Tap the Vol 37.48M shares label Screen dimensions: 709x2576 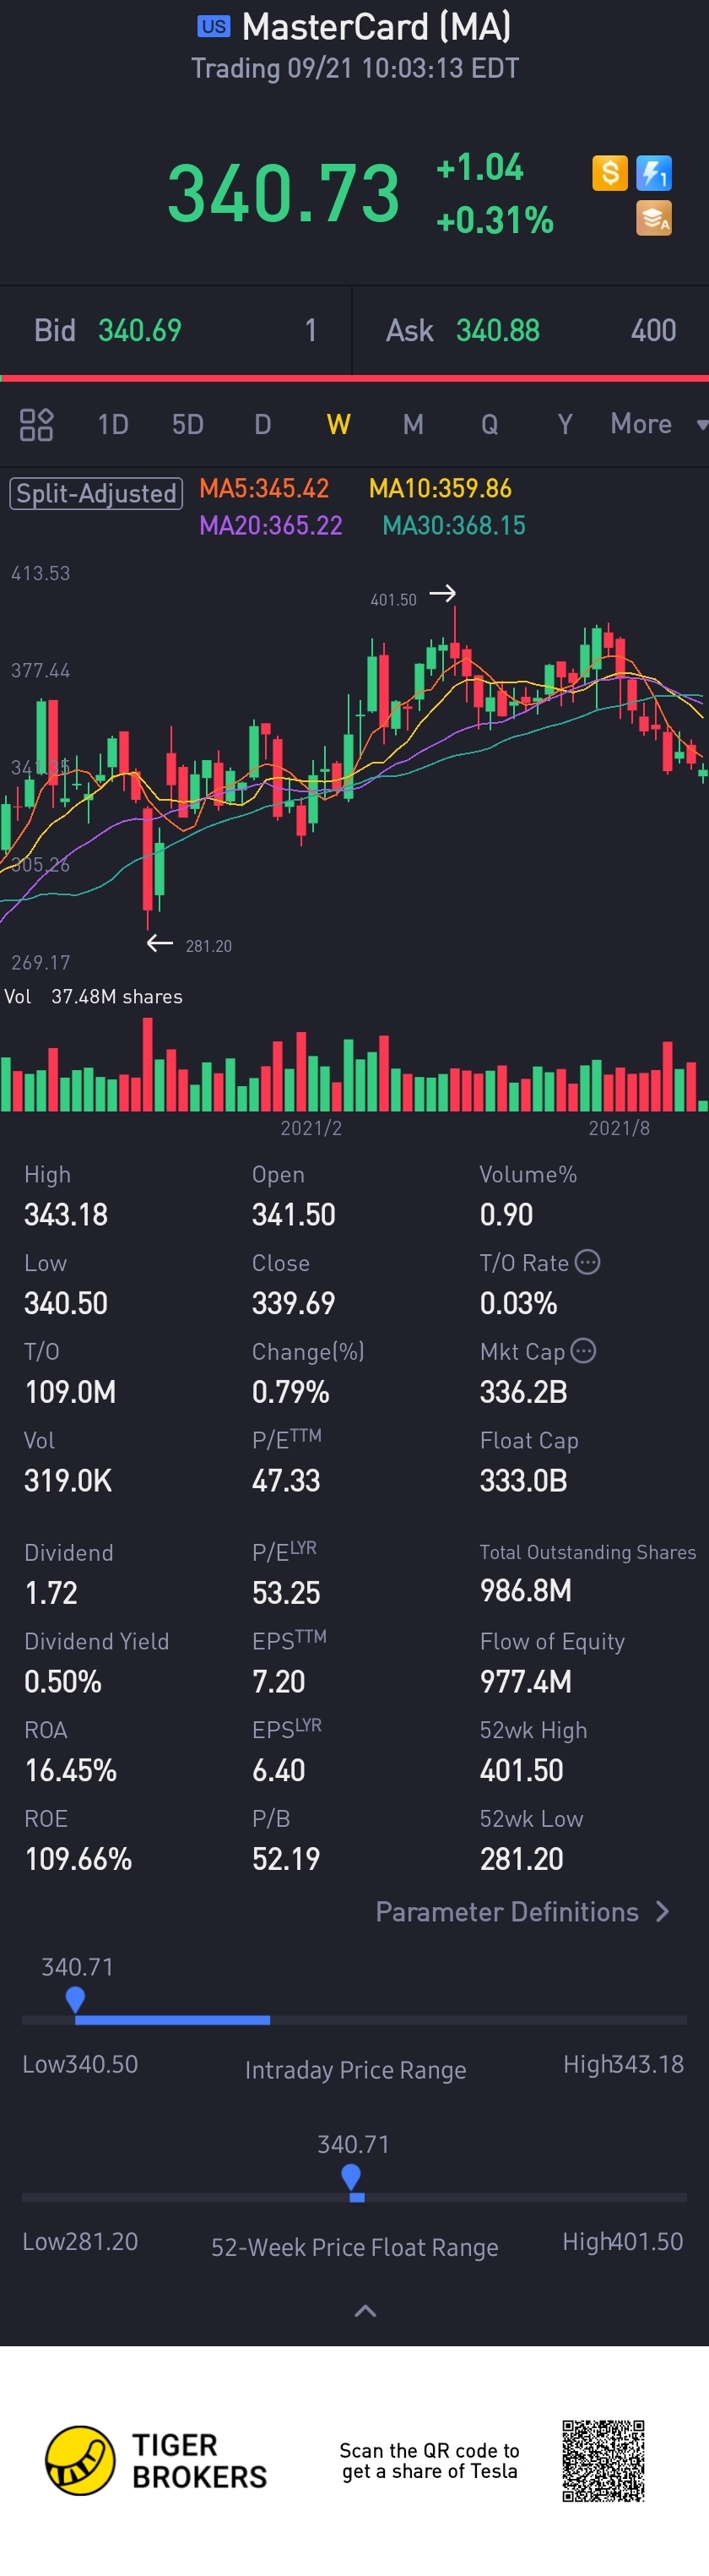94,996
